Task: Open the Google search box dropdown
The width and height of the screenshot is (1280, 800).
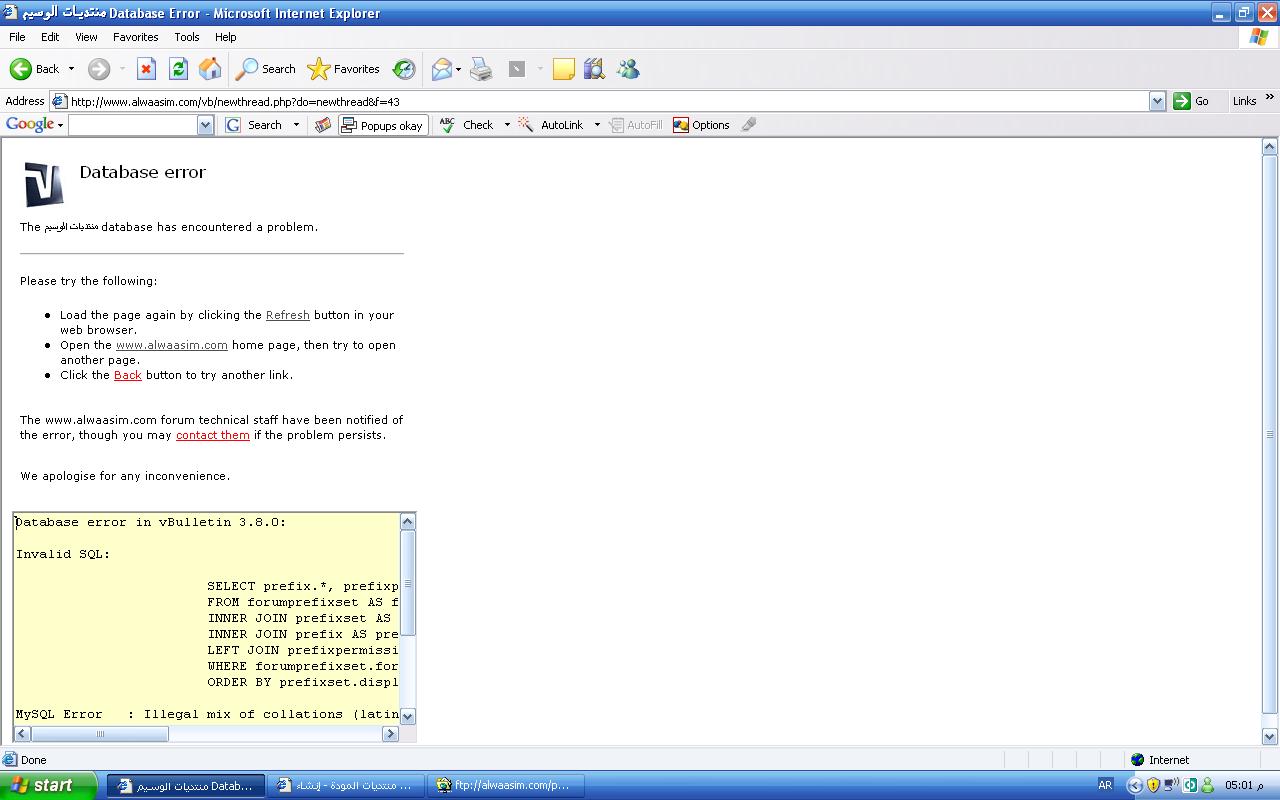Action: coord(205,125)
